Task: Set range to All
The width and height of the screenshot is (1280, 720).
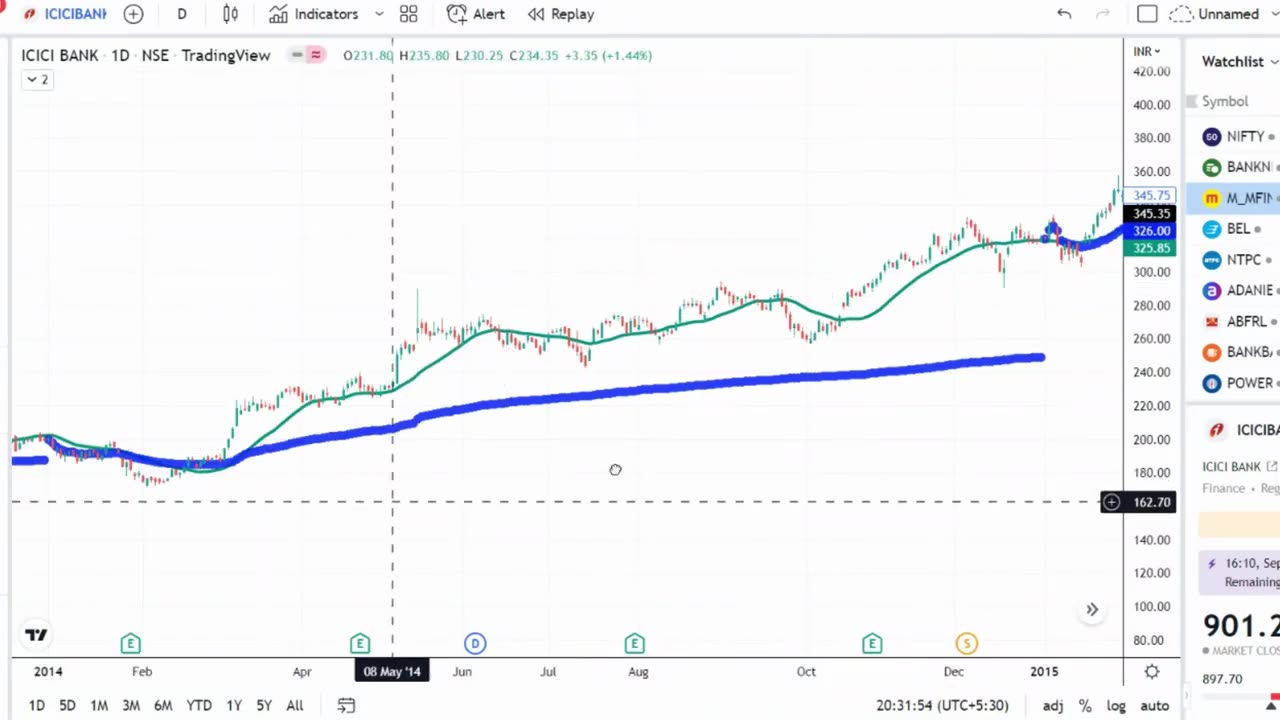Action: click(x=295, y=705)
